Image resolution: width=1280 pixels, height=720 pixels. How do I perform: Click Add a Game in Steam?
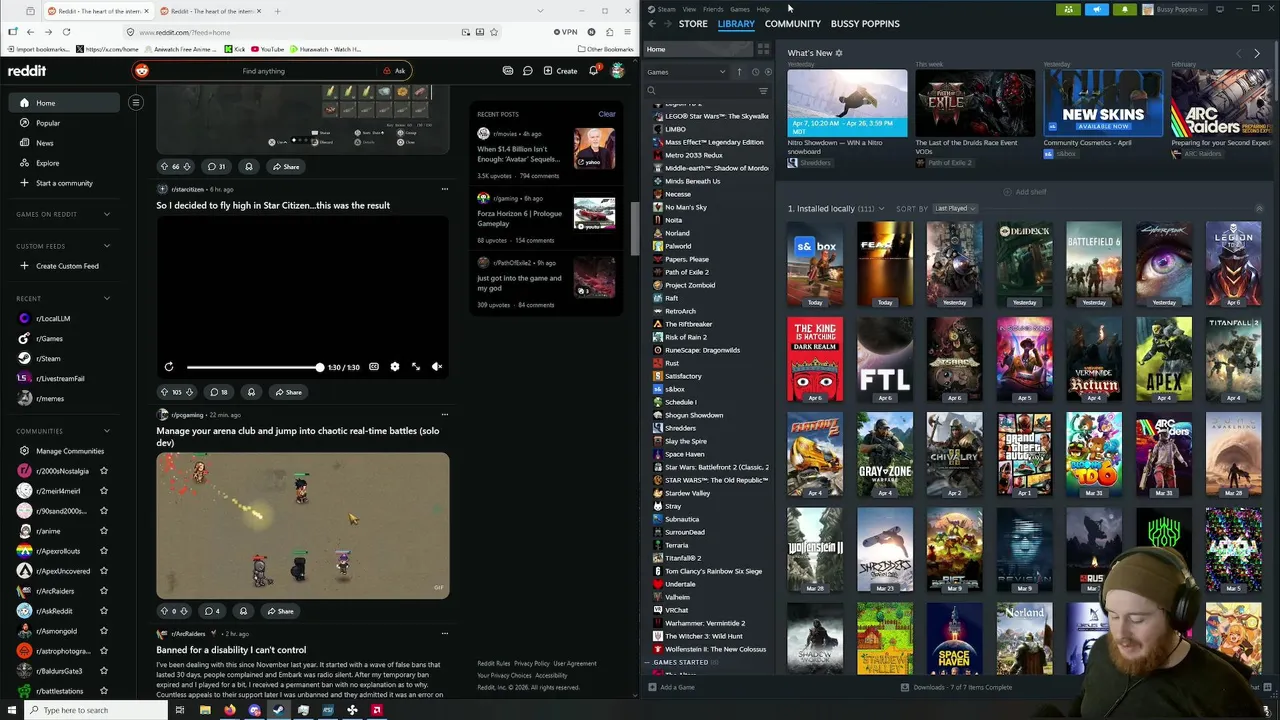(x=671, y=687)
